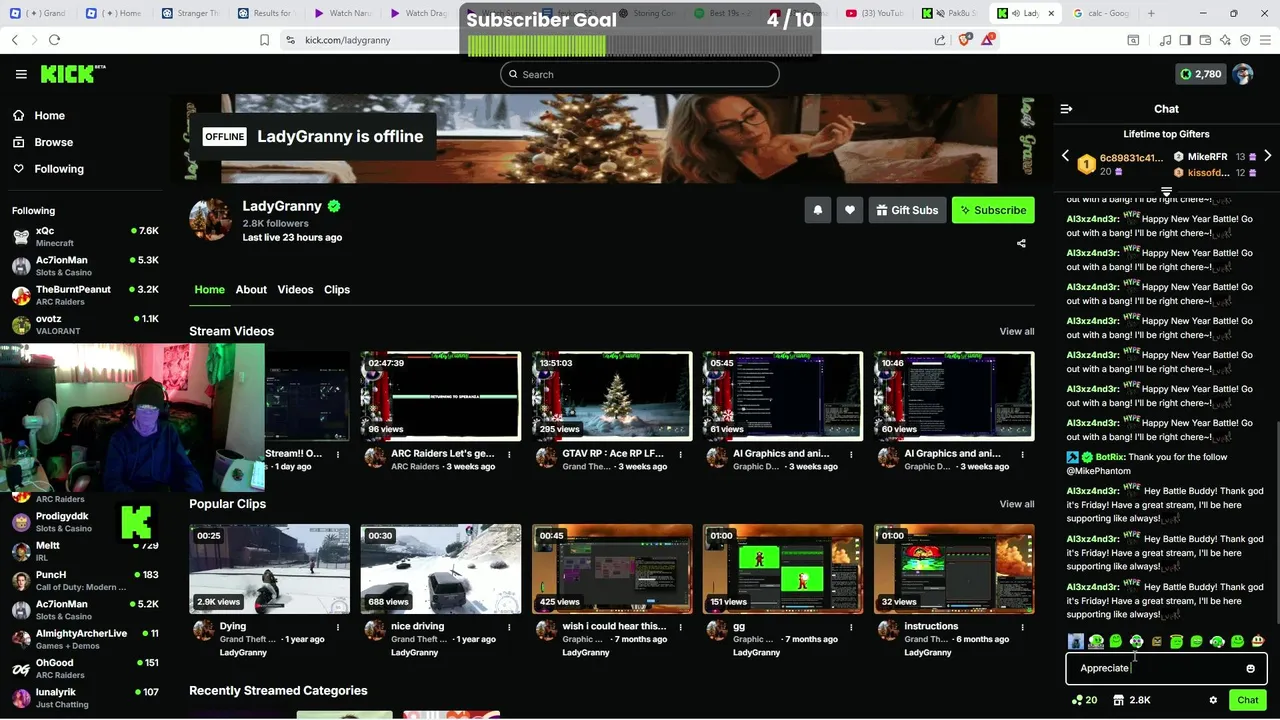Click the Kick search box
The width and height of the screenshot is (1280, 720).
click(x=639, y=74)
